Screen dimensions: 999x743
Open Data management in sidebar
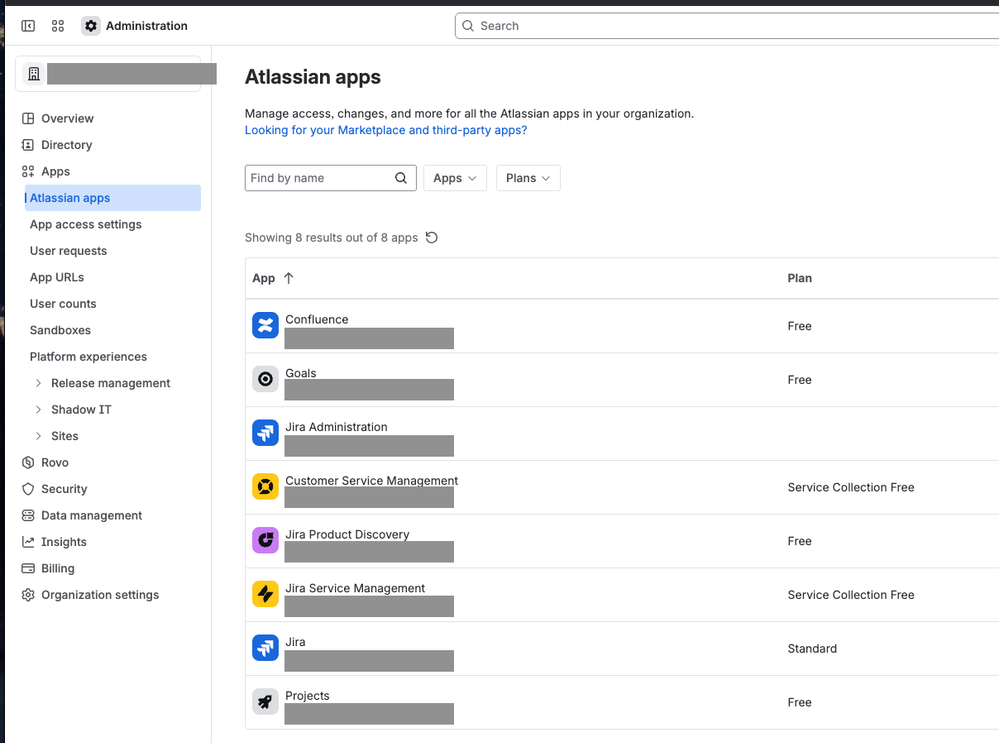(91, 515)
